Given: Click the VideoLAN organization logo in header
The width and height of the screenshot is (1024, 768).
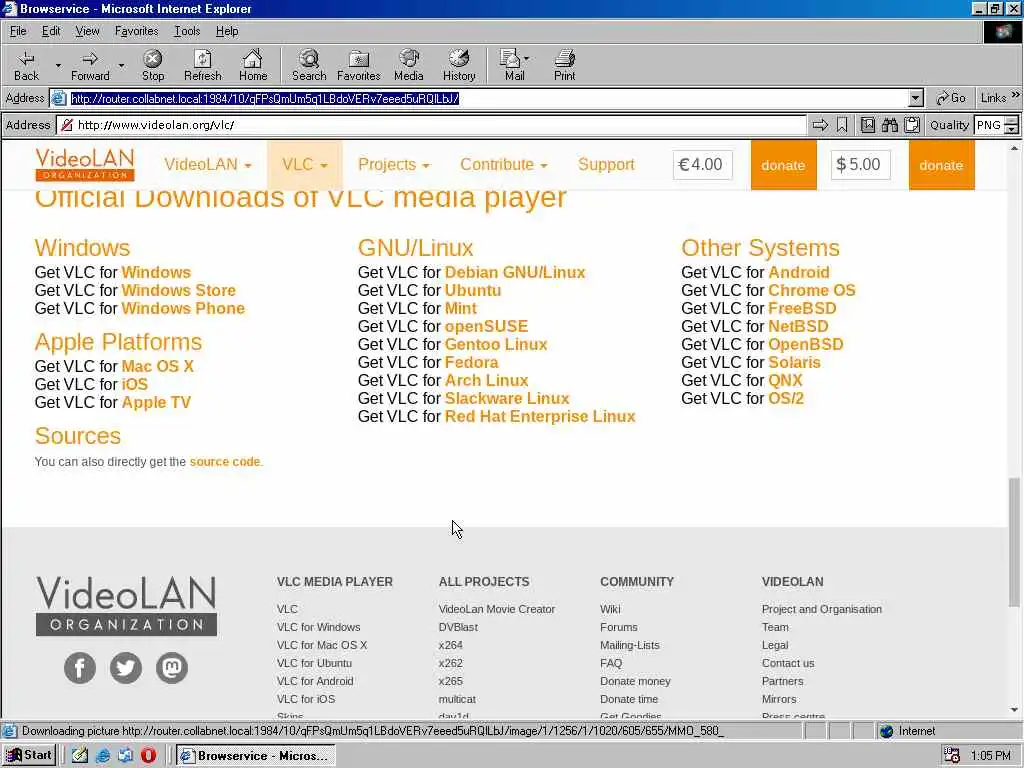Looking at the screenshot, I should (85, 165).
